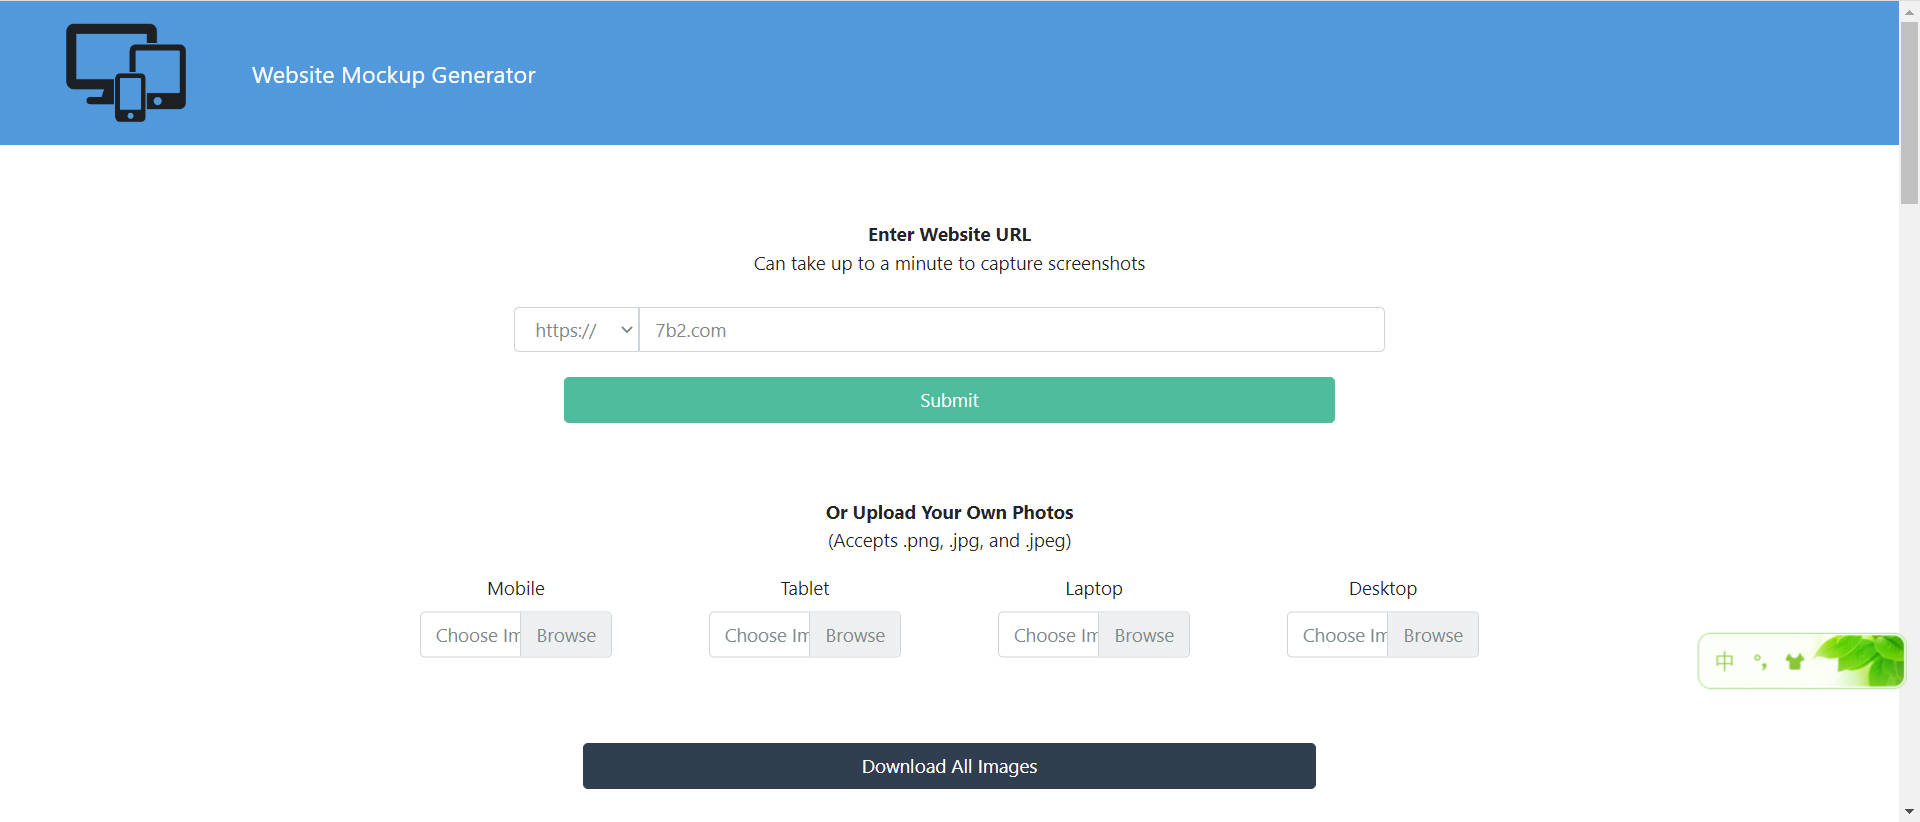The width and height of the screenshot is (1920, 822).
Task: Open the IME skin shirt icon
Action: [1794, 661]
